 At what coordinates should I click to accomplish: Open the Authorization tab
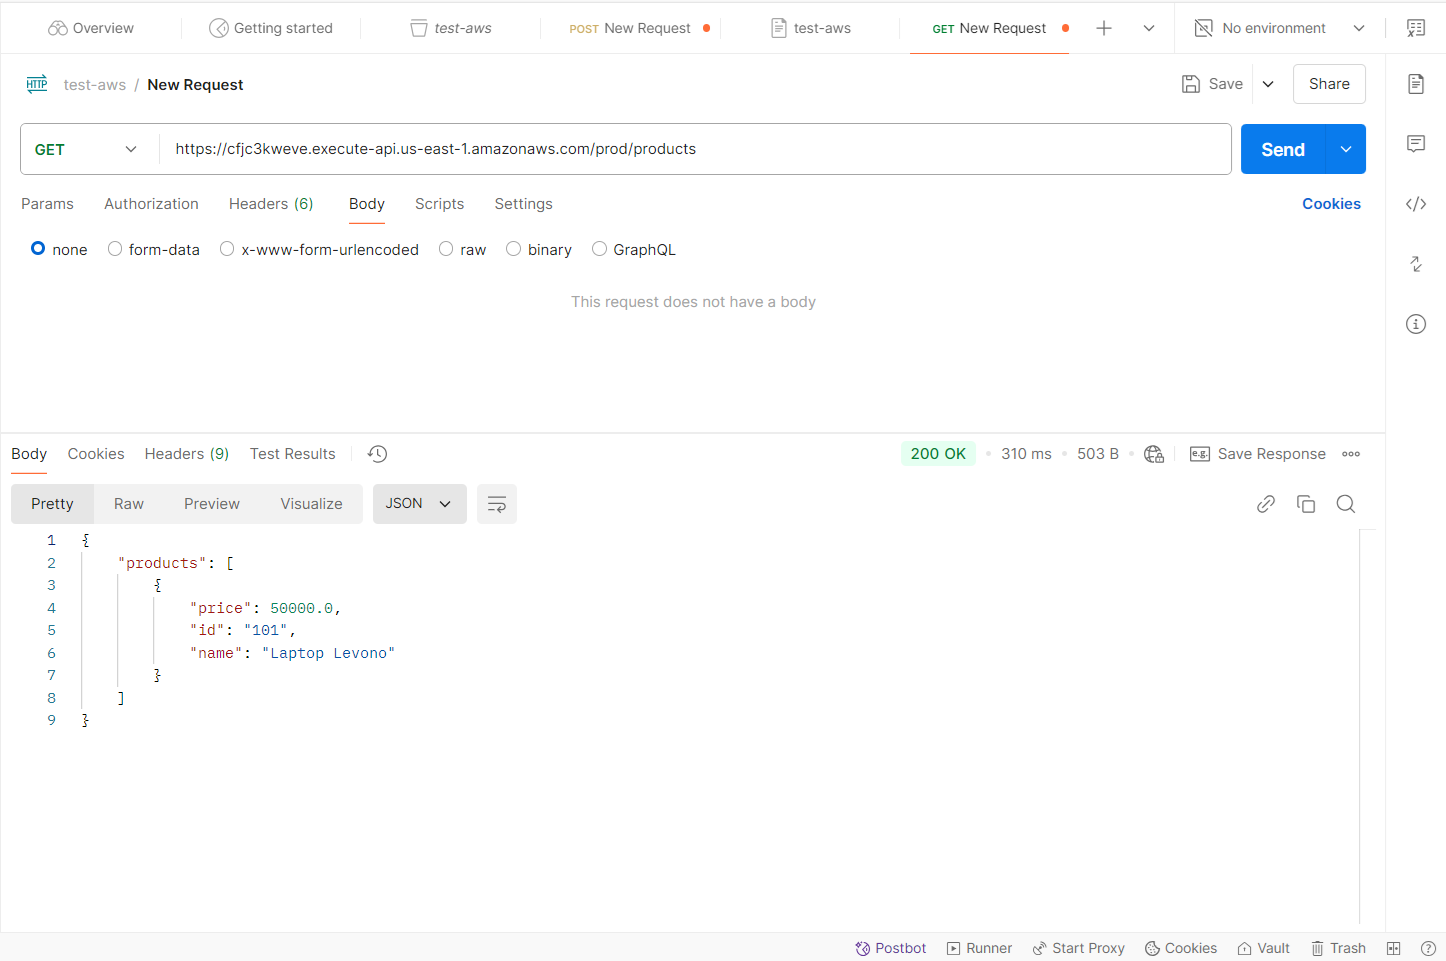[151, 204]
